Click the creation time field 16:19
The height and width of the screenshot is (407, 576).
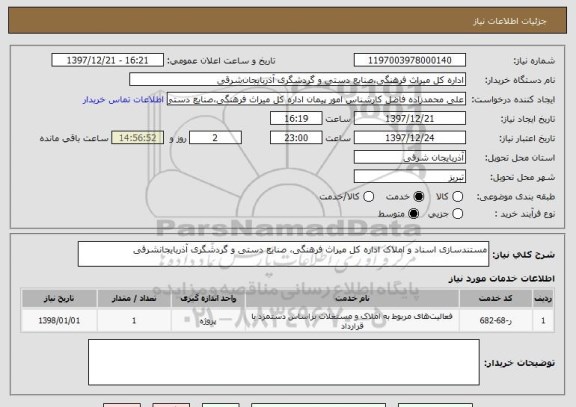coord(296,119)
